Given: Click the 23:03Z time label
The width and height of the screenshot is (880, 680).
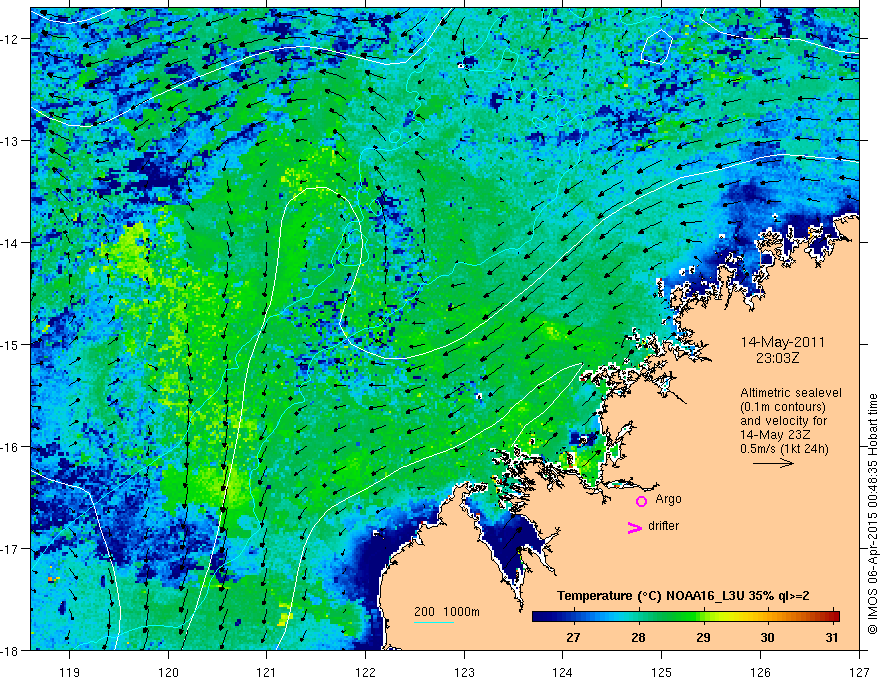Looking at the screenshot, I should (777, 358).
